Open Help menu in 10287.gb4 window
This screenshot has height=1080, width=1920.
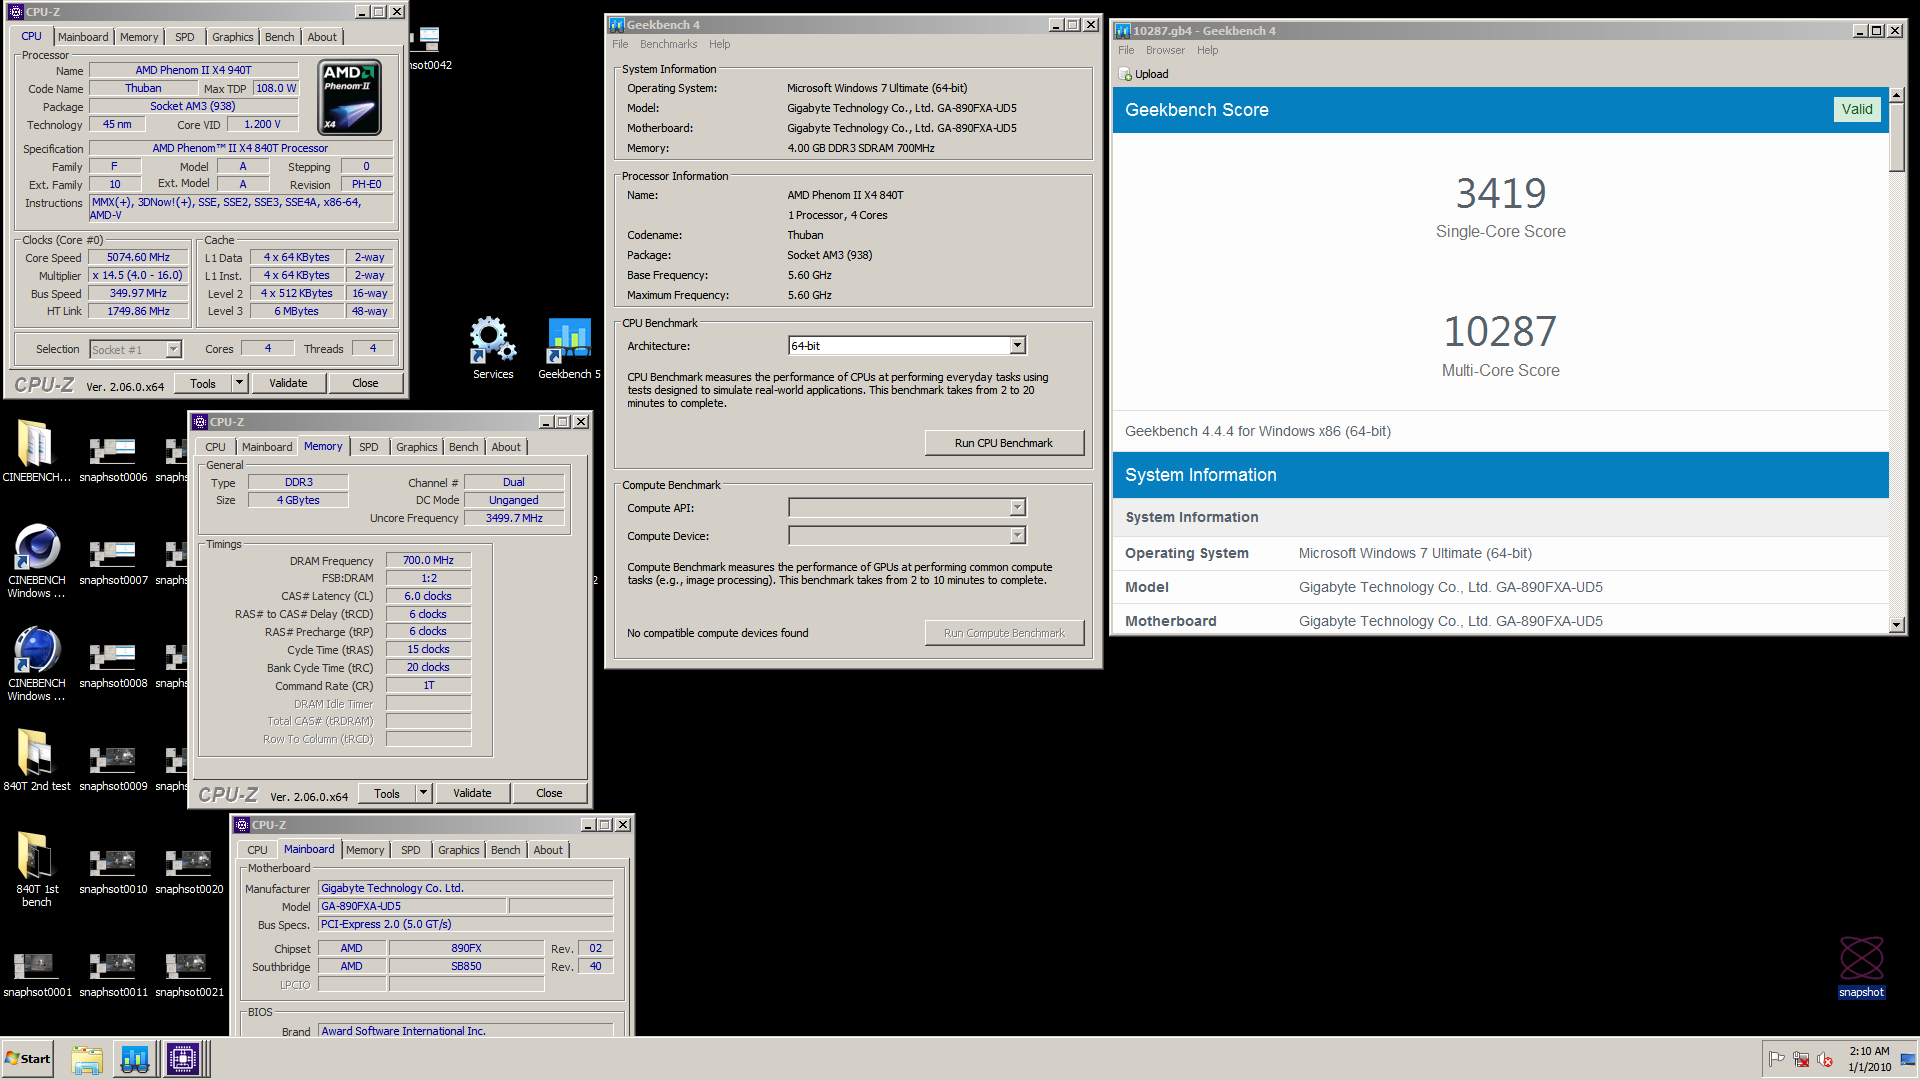1207,50
